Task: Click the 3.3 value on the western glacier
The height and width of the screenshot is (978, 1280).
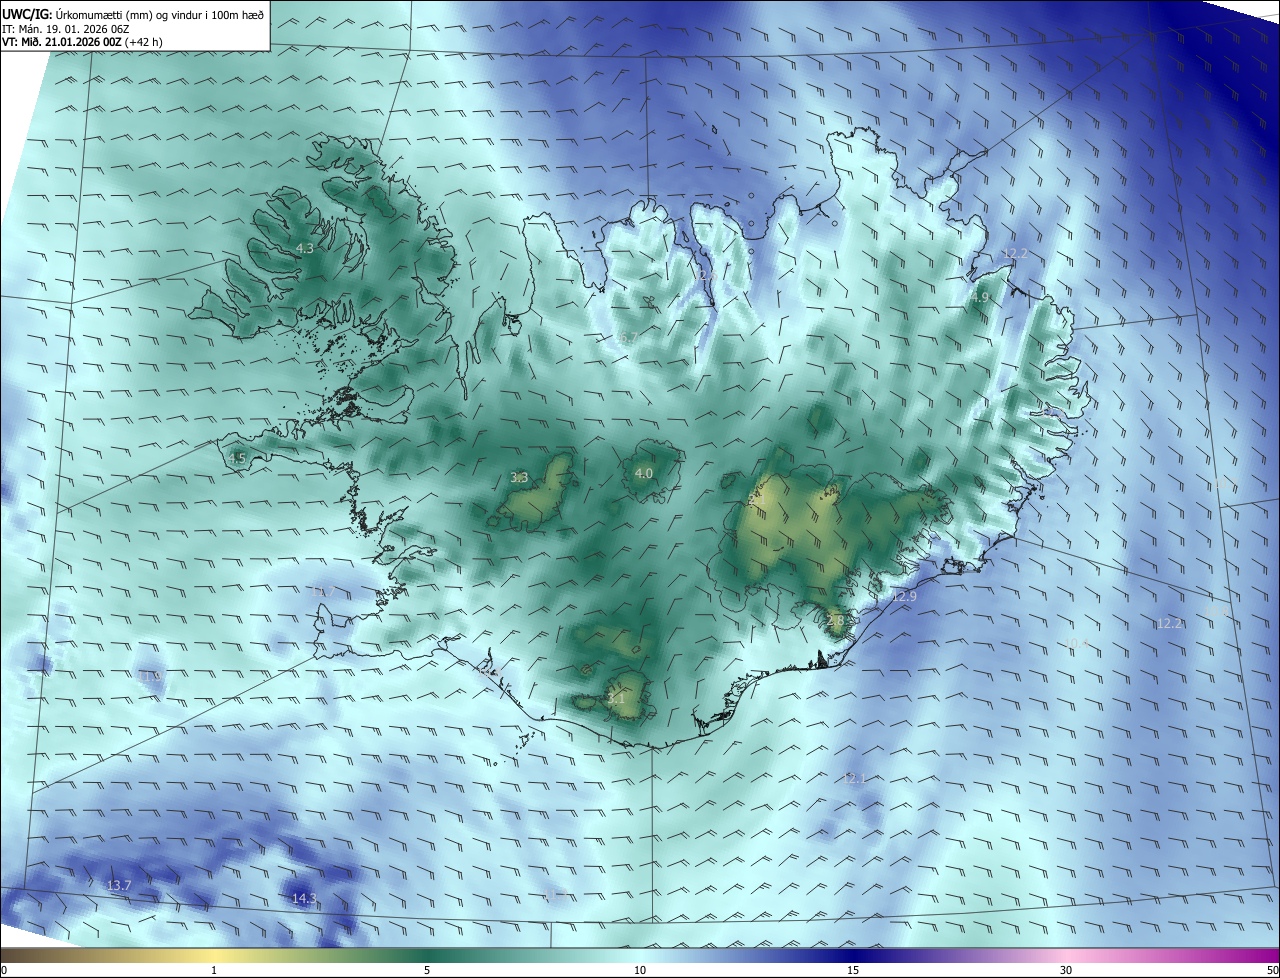Action: tap(519, 477)
